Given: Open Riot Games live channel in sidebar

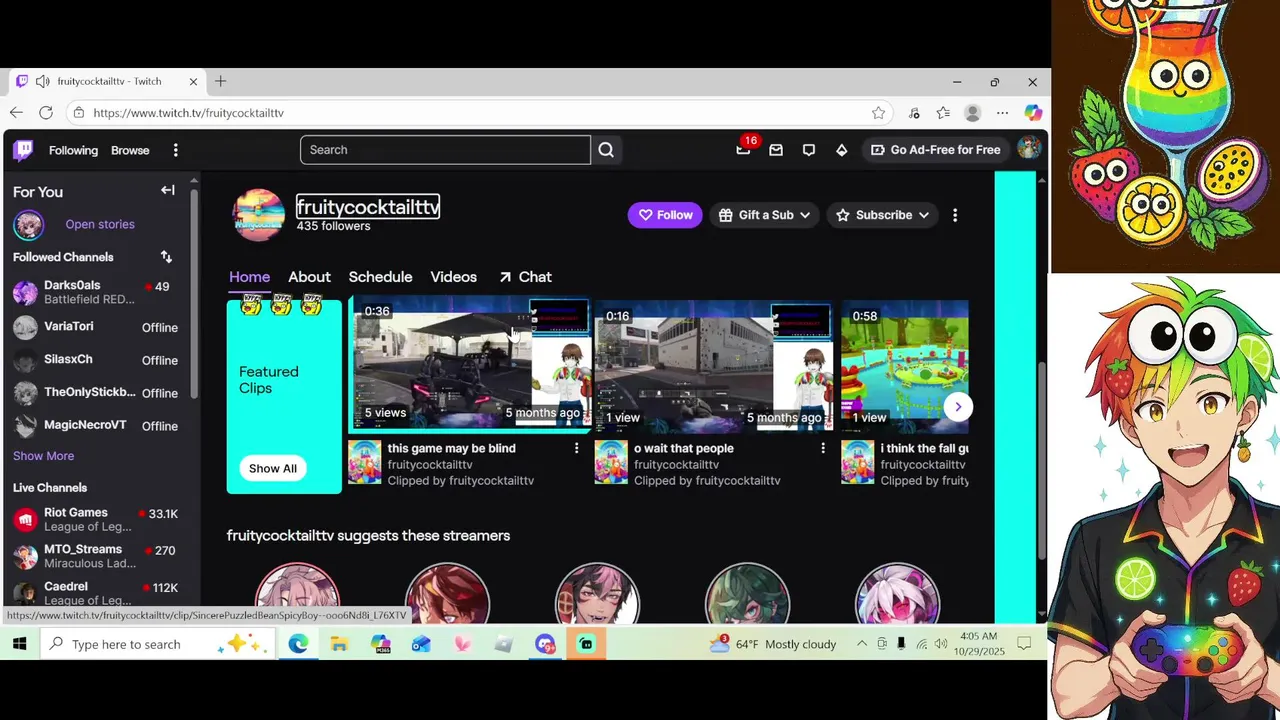Looking at the screenshot, I should [97, 519].
